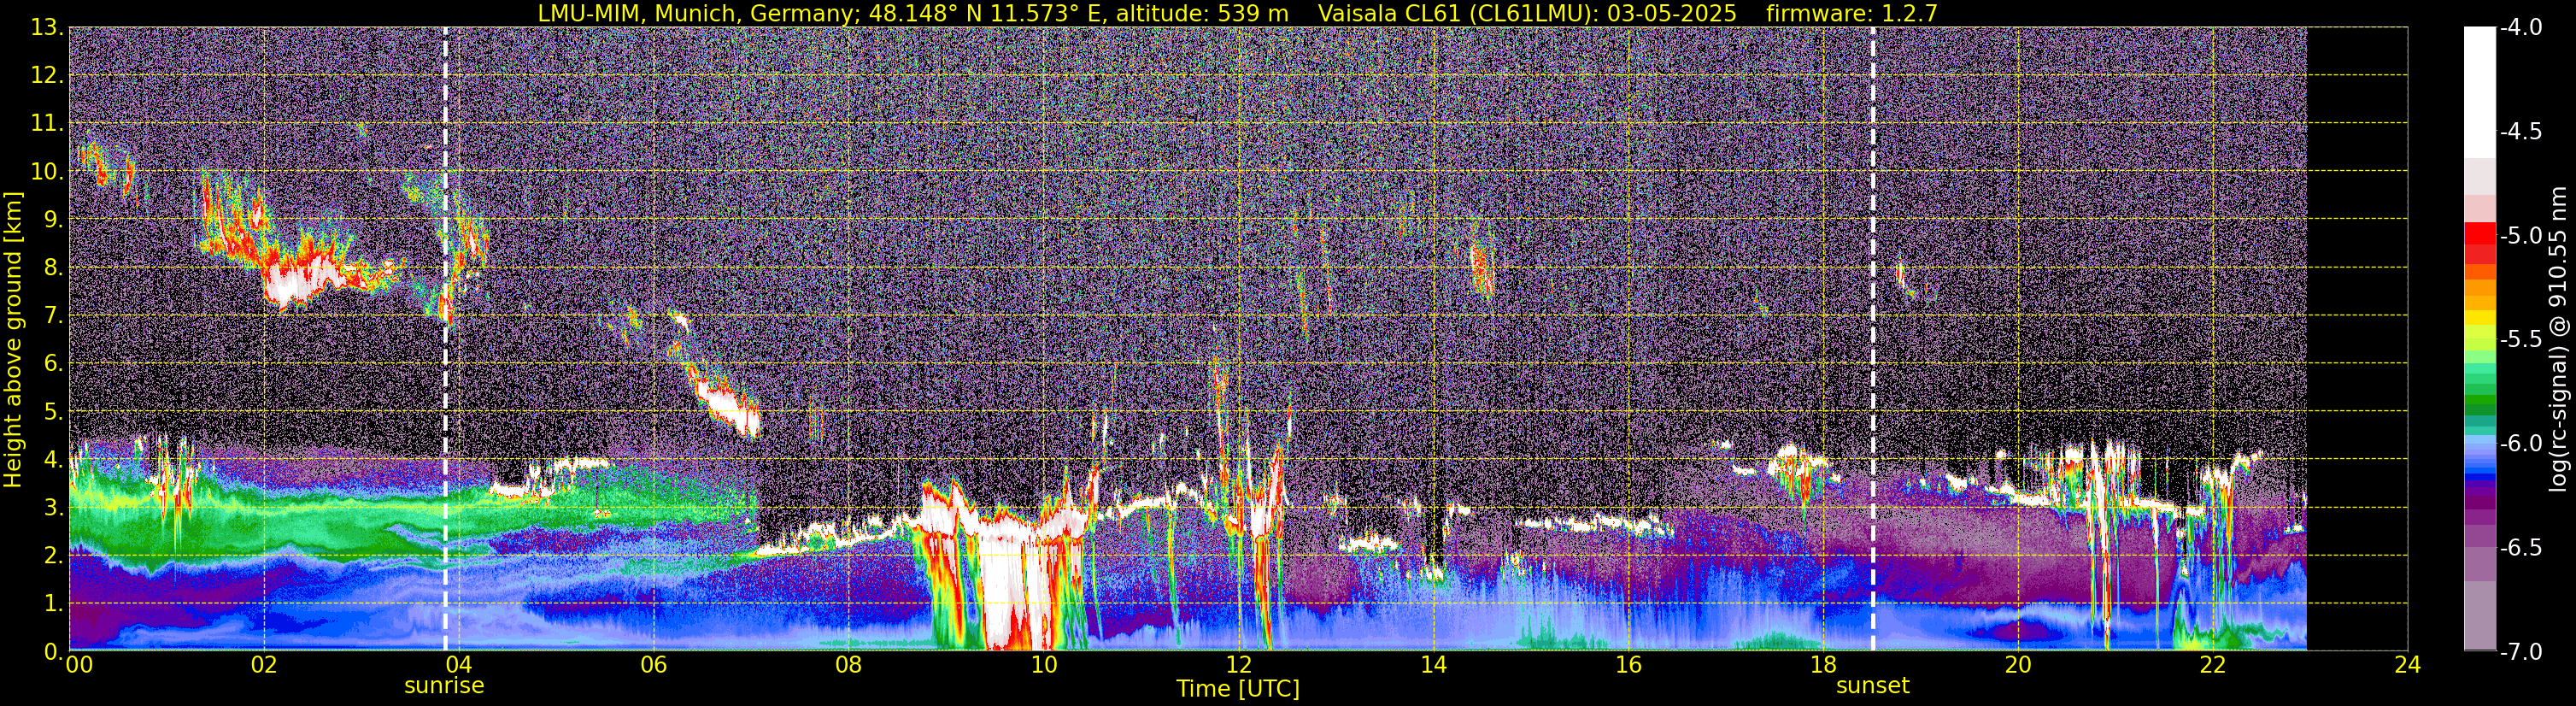The height and width of the screenshot is (706, 2576).
Task: Click the '12' time axis tick label at bottom
Action: coord(1238,665)
